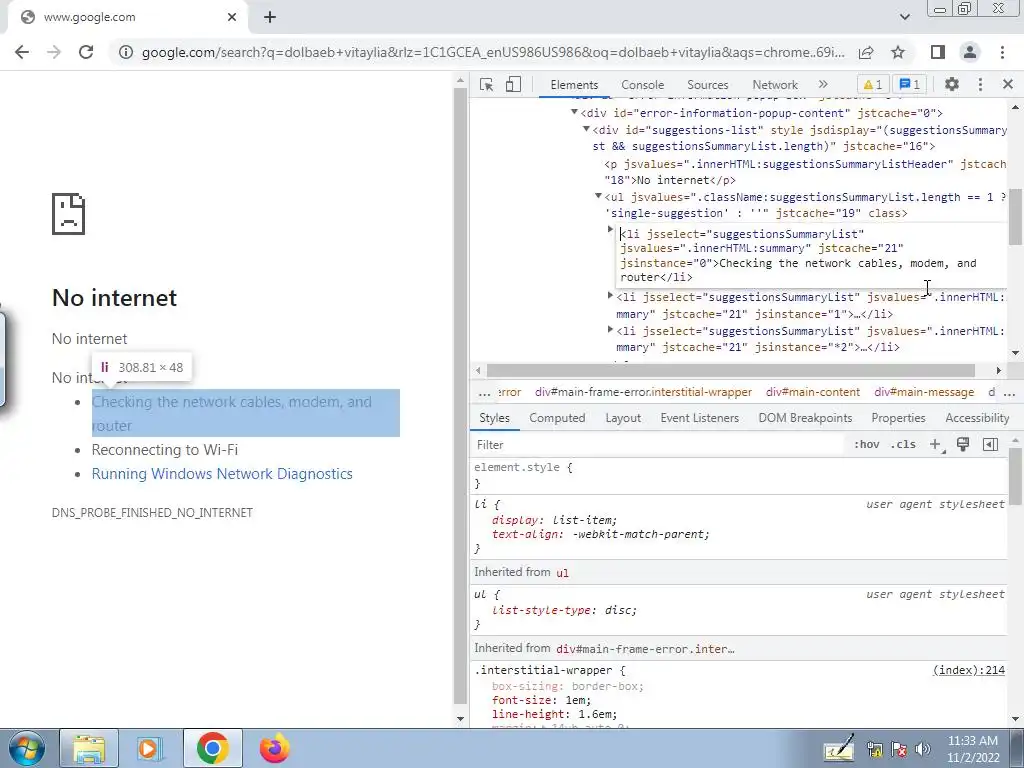1024x768 pixels.
Task: Select the 'No internet' p element line
Action: point(805,172)
